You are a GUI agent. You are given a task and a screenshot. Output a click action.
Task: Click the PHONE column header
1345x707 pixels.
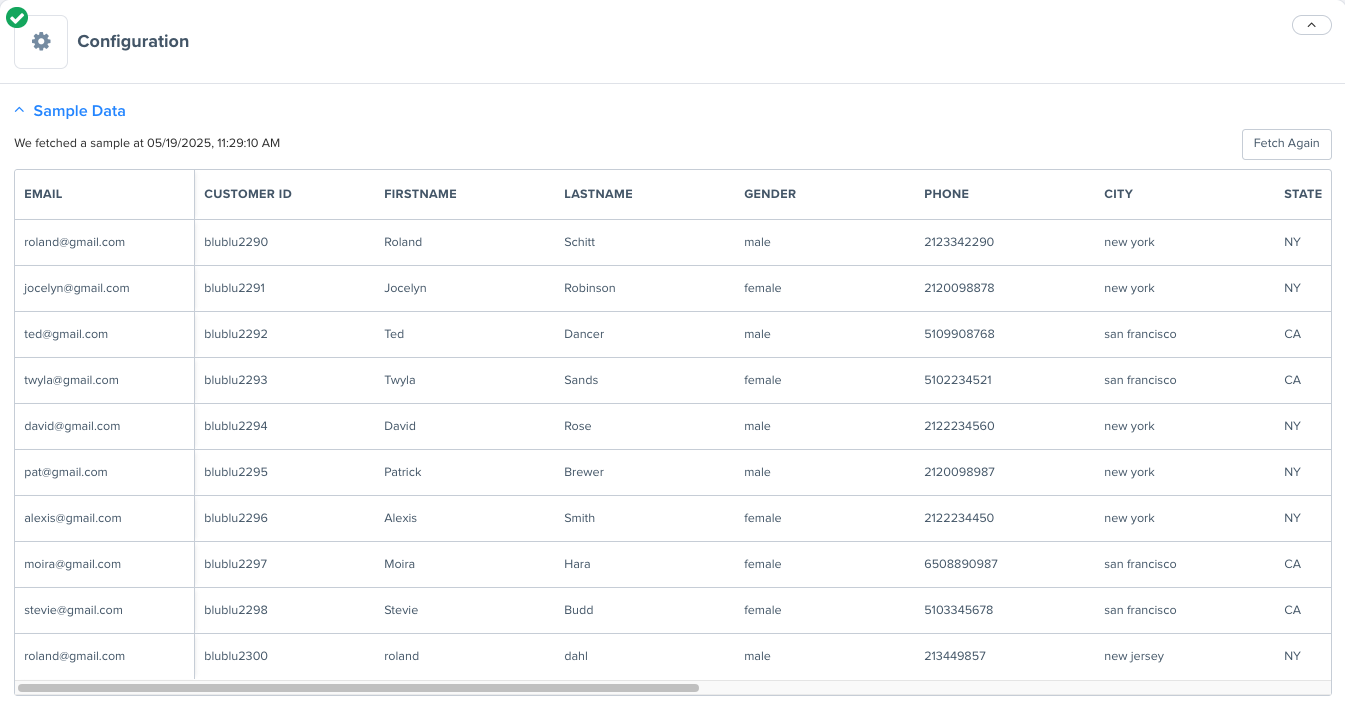(x=946, y=194)
